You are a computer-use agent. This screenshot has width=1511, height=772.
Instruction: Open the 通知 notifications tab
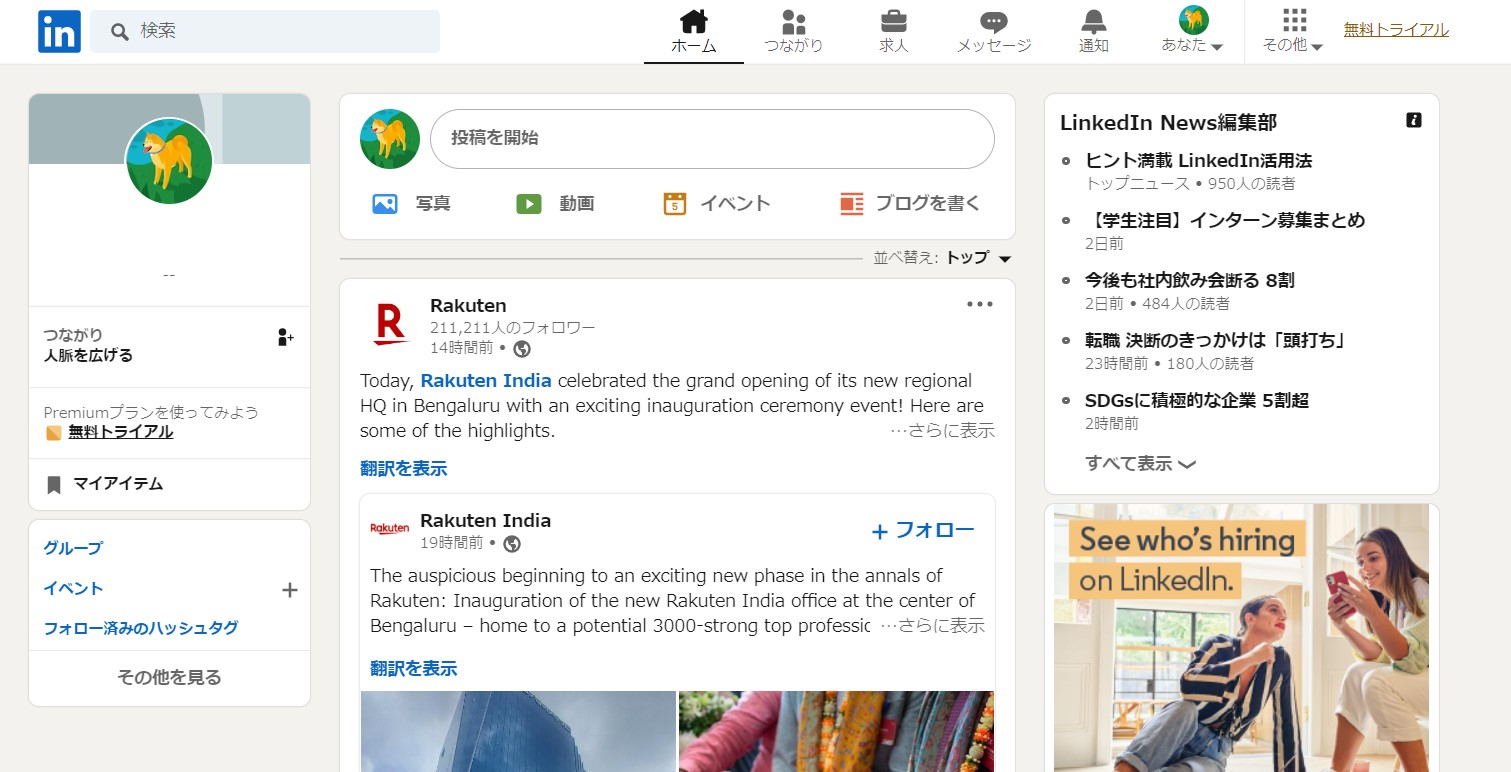point(1094,32)
